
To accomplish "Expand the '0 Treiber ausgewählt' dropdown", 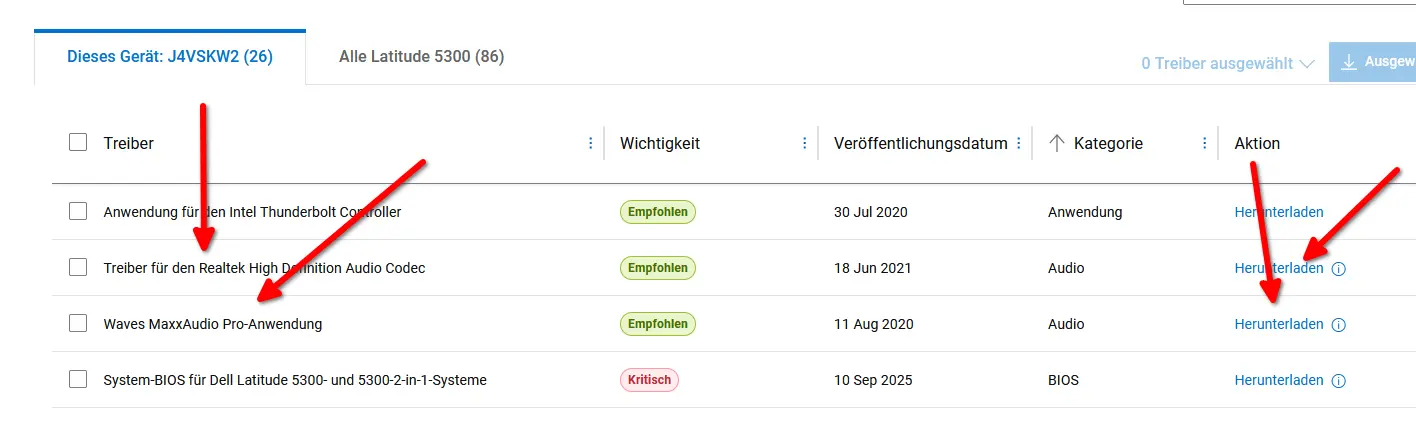I will pyautogui.click(x=1228, y=63).
